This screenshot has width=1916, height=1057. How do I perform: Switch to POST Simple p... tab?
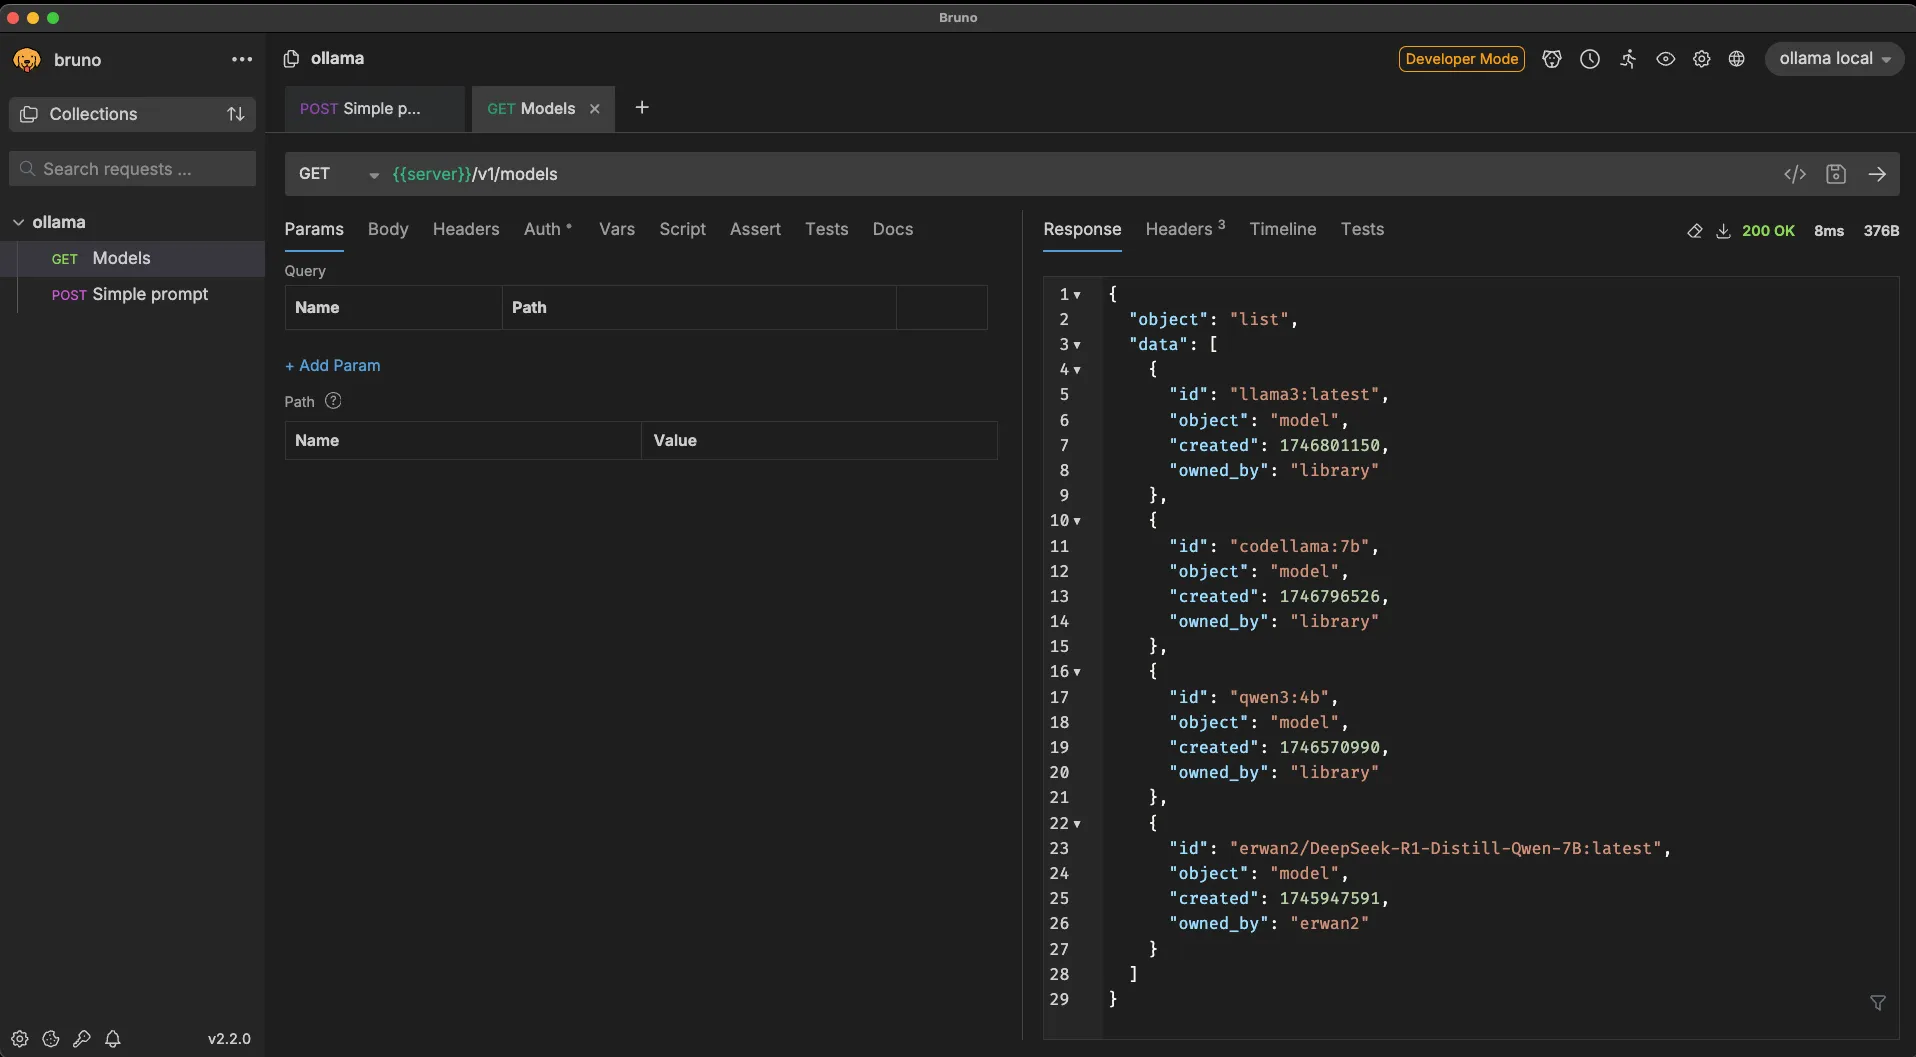pyautogui.click(x=375, y=109)
